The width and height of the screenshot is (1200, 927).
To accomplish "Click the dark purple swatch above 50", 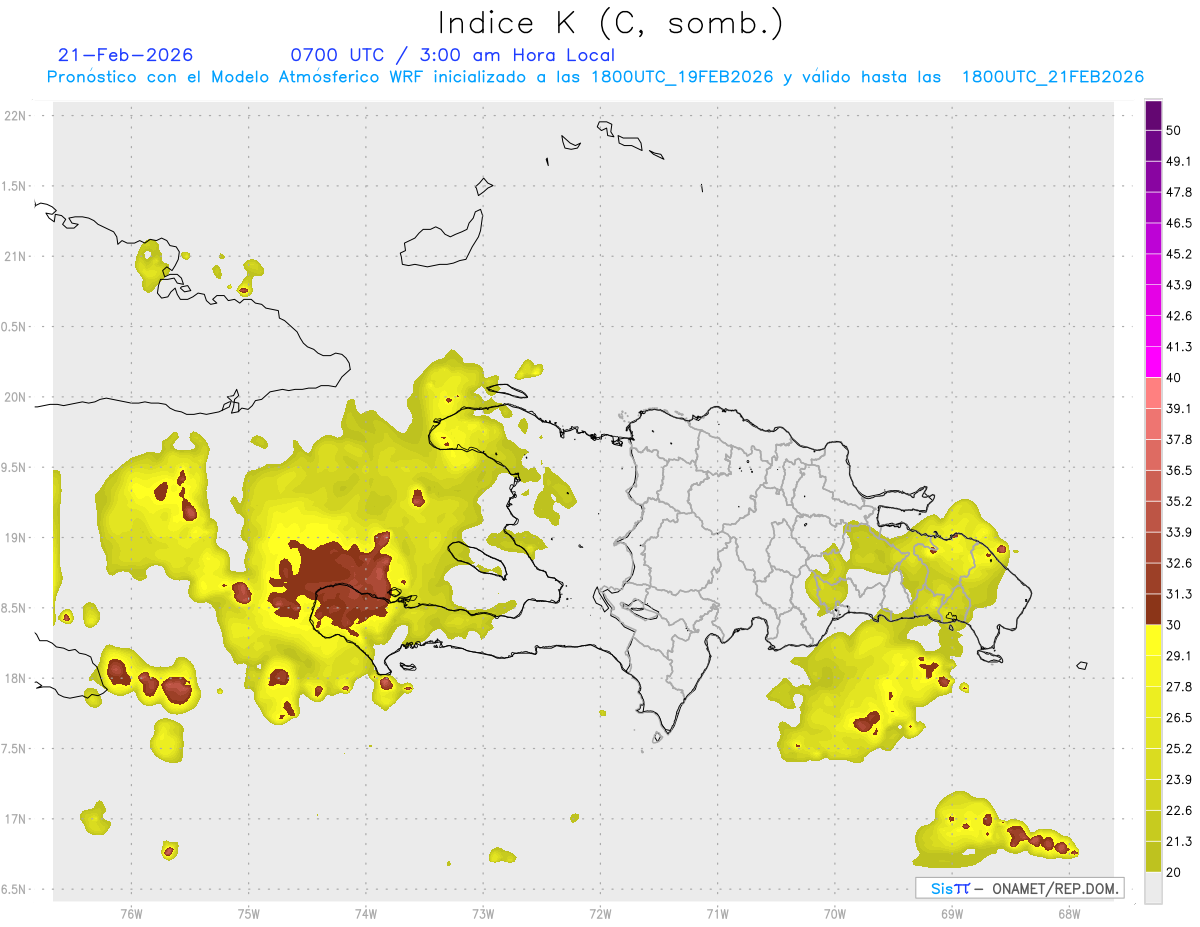I will (x=1153, y=115).
